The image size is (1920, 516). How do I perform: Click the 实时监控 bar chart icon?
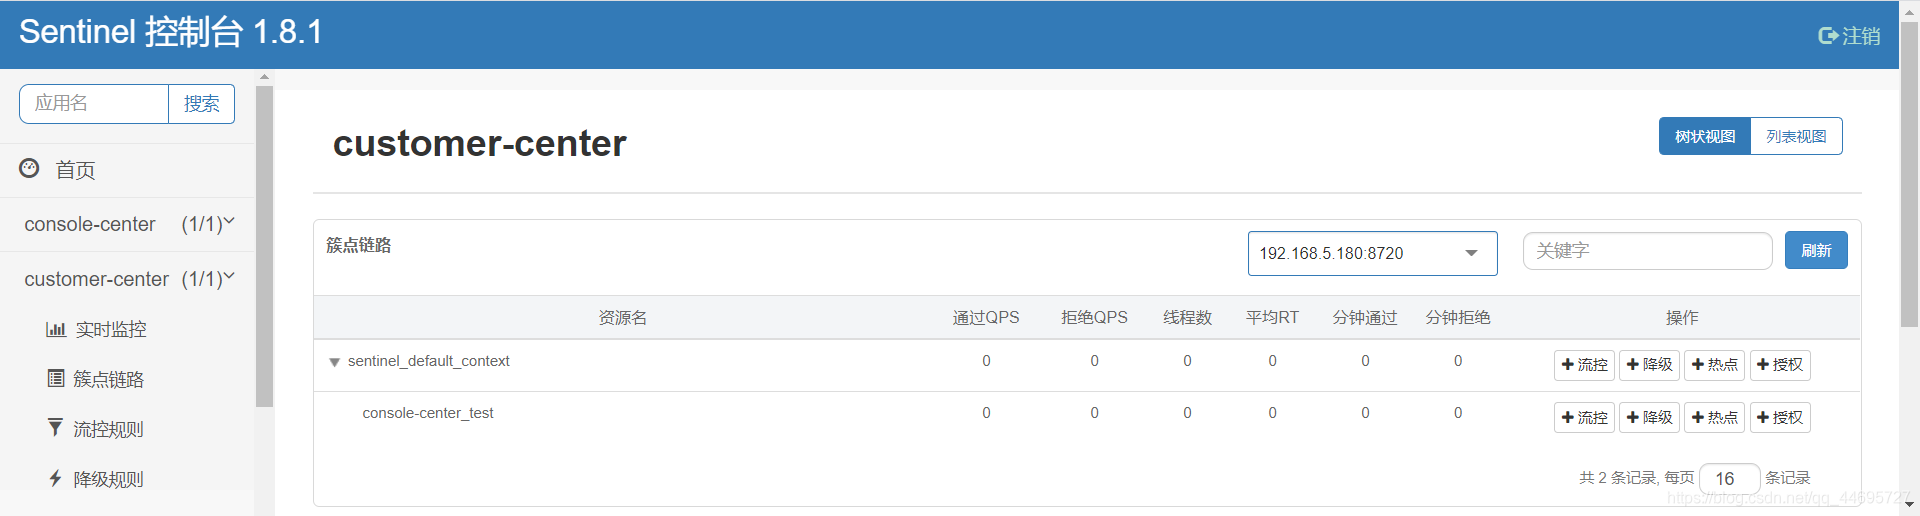(x=56, y=329)
